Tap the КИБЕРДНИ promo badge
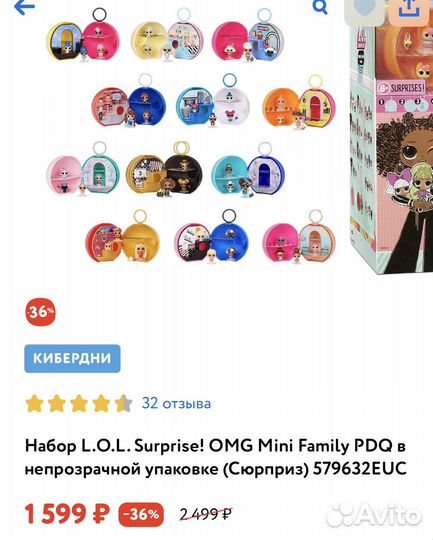 point(72,359)
